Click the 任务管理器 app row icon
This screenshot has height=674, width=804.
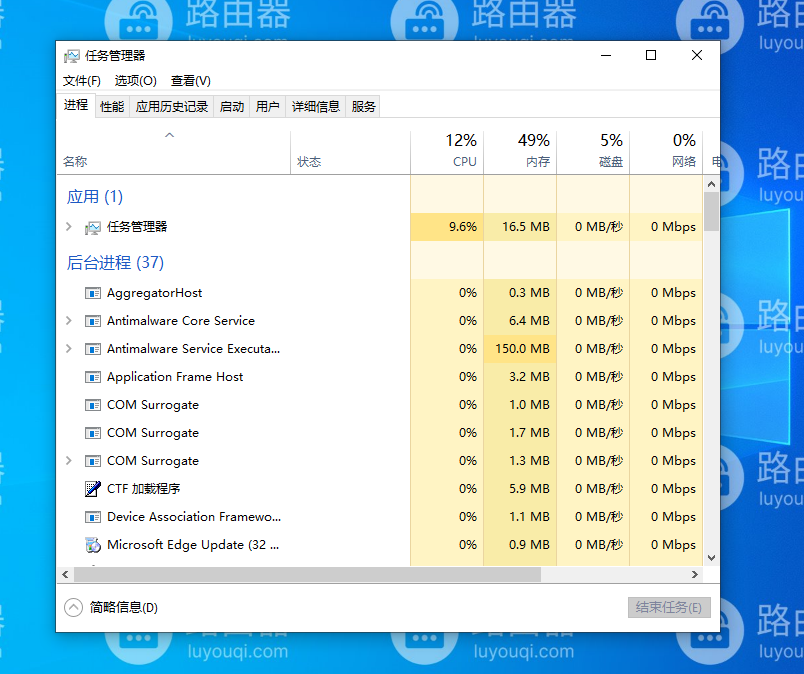coord(93,227)
